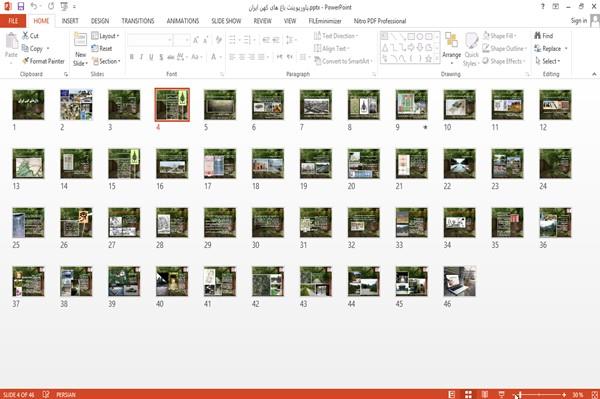The image size is (600, 399).
Task: Open the Shape Fill dropdown
Action: [x=499, y=36]
